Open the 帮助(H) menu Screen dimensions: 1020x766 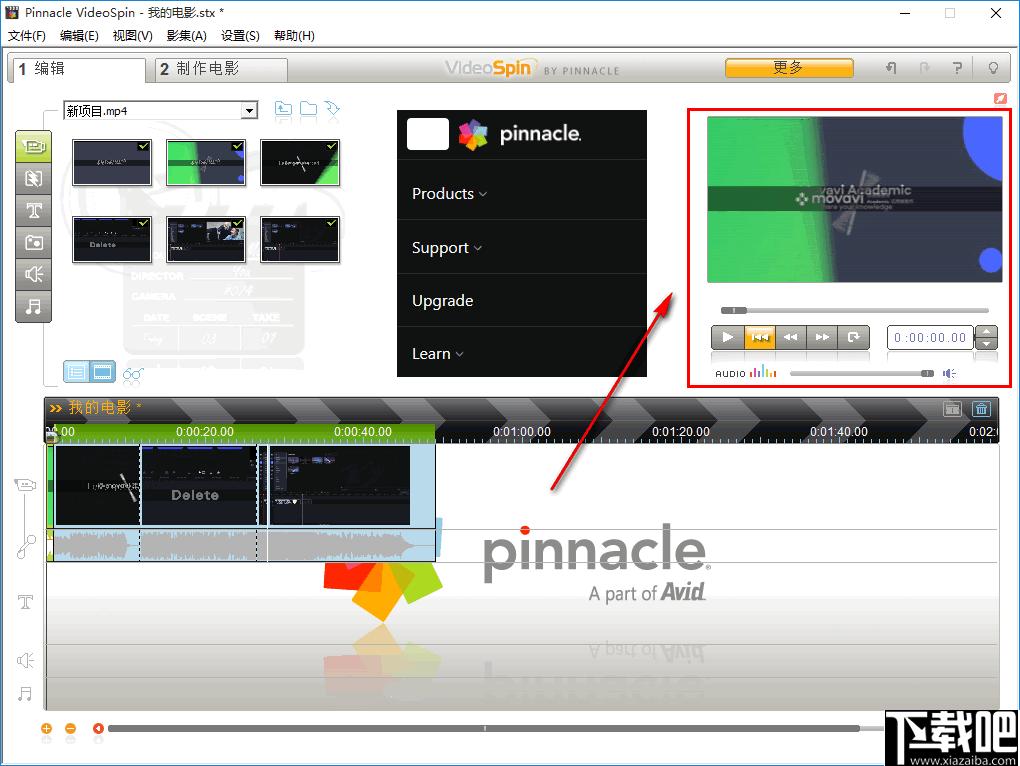click(x=294, y=36)
